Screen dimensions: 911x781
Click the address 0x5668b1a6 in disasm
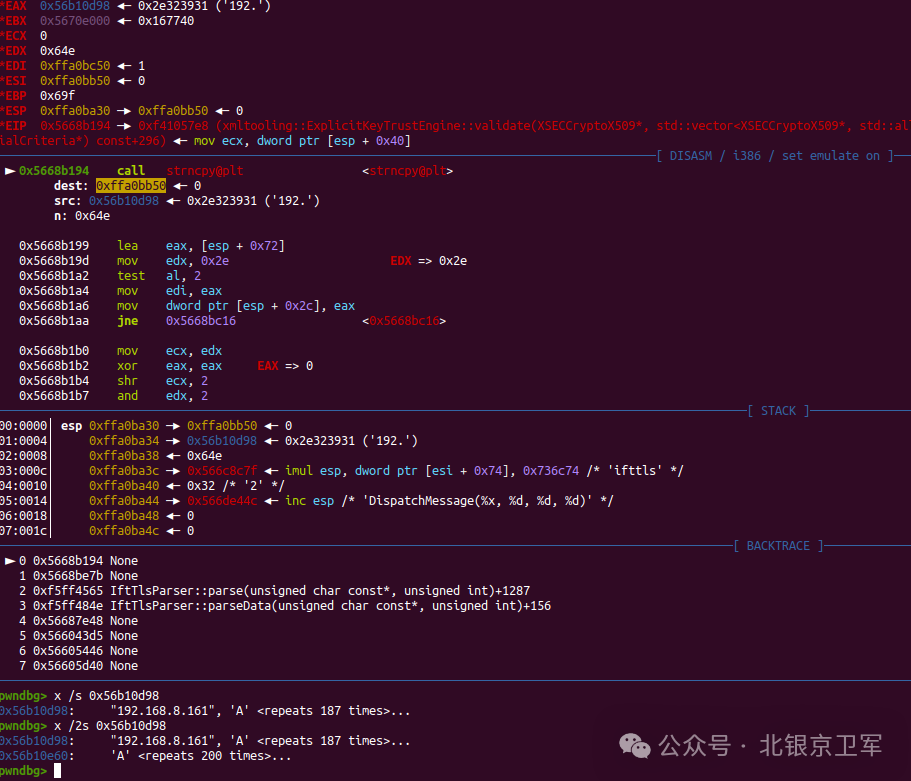click(54, 306)
